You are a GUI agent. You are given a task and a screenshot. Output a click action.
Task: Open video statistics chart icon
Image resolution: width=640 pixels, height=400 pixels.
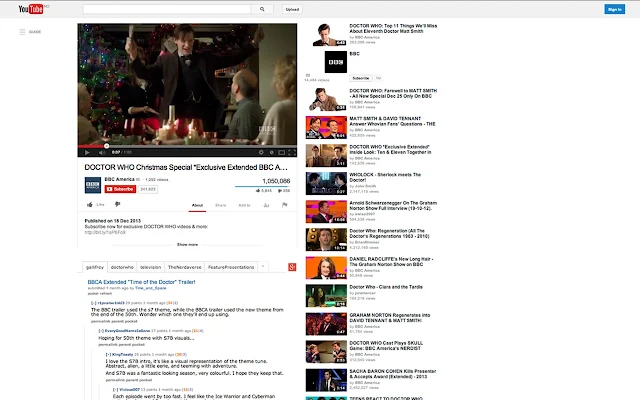click(266, 205)
